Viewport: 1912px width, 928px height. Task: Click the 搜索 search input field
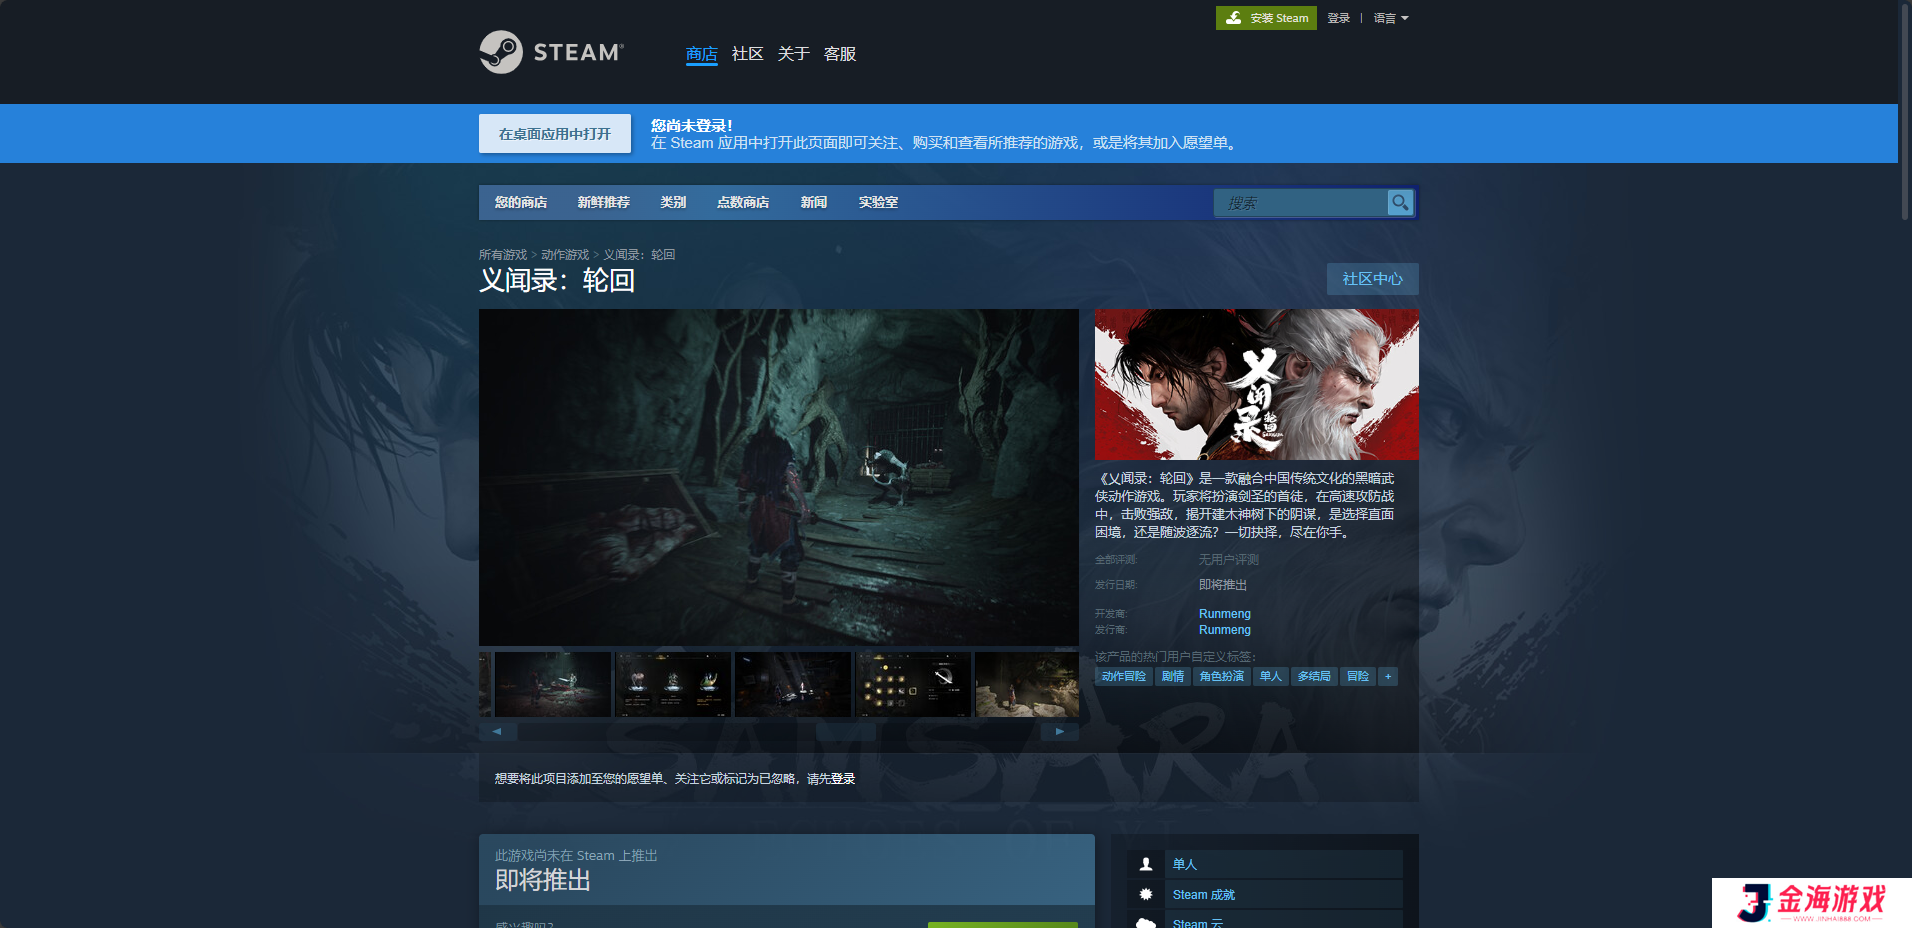tap(1300, 203)
